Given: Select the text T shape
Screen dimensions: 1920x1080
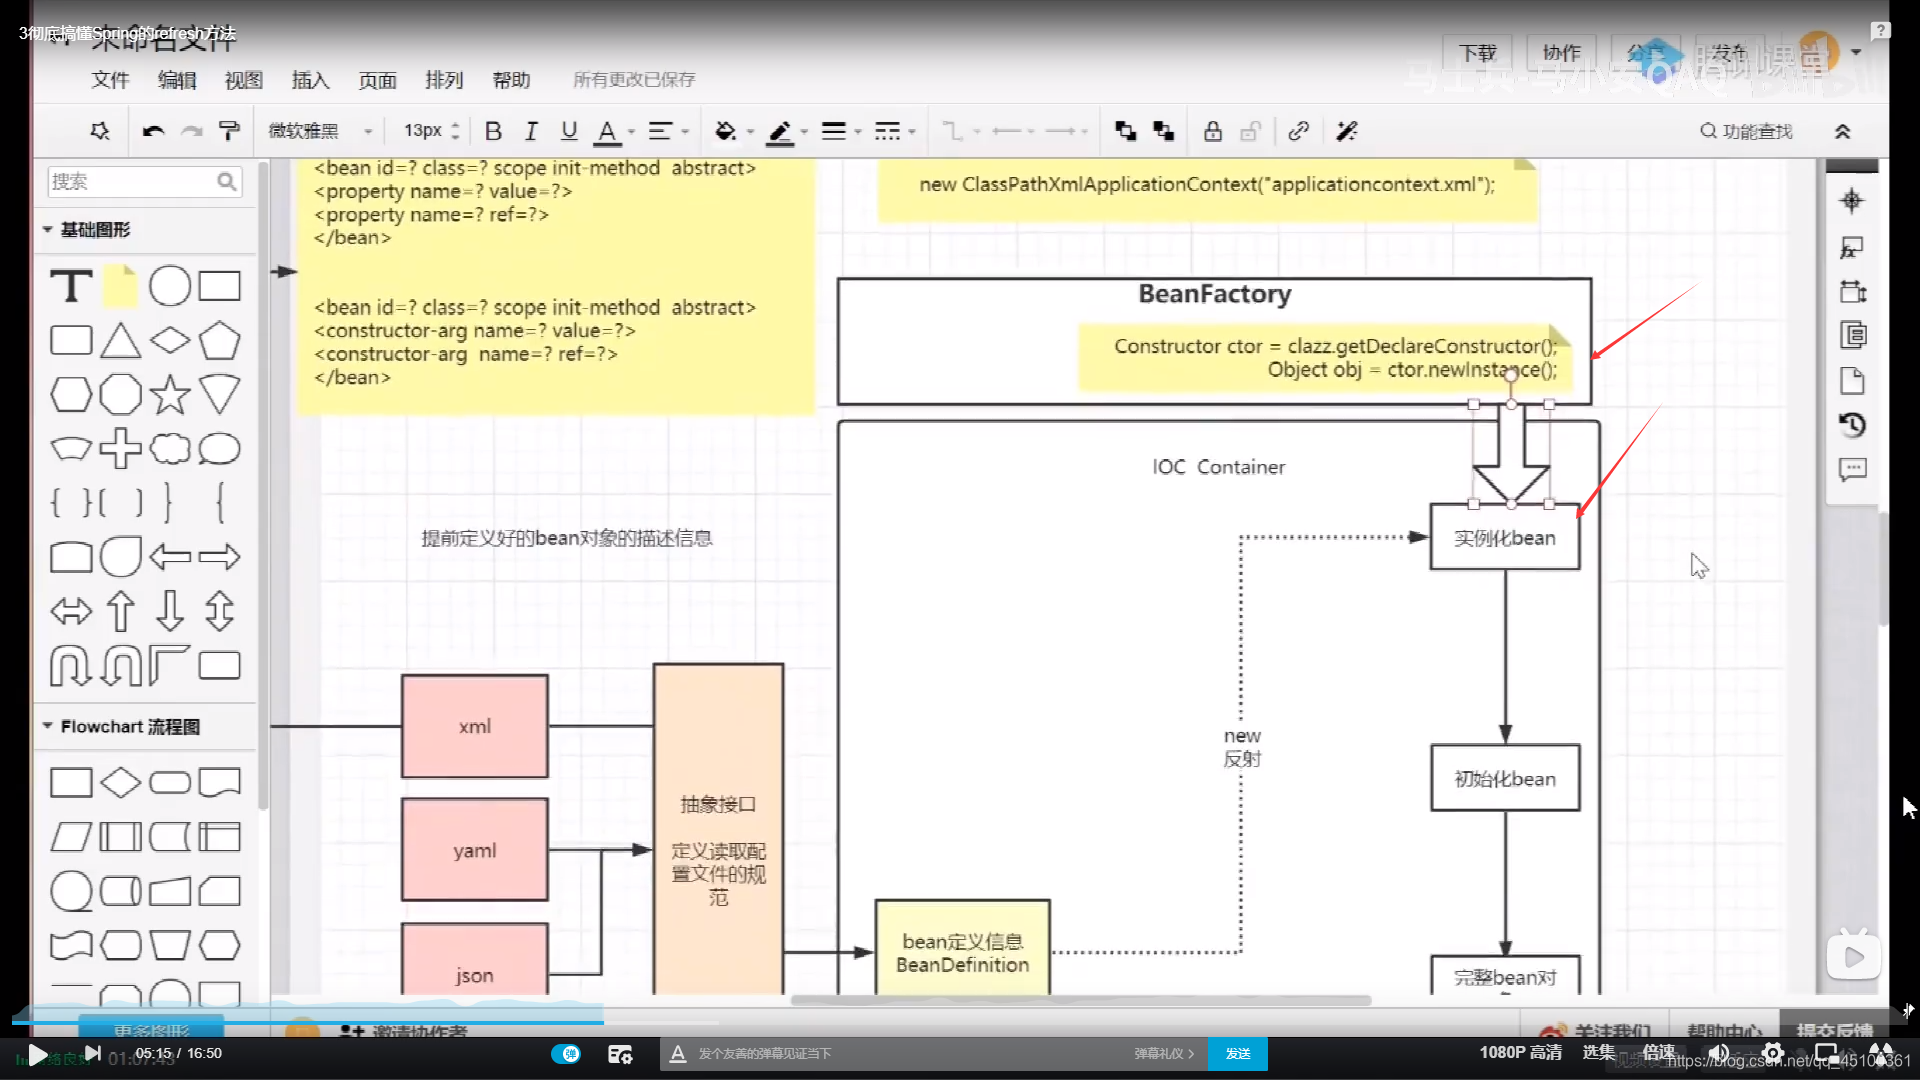Looking at the screenshot, I should (71, 287).
